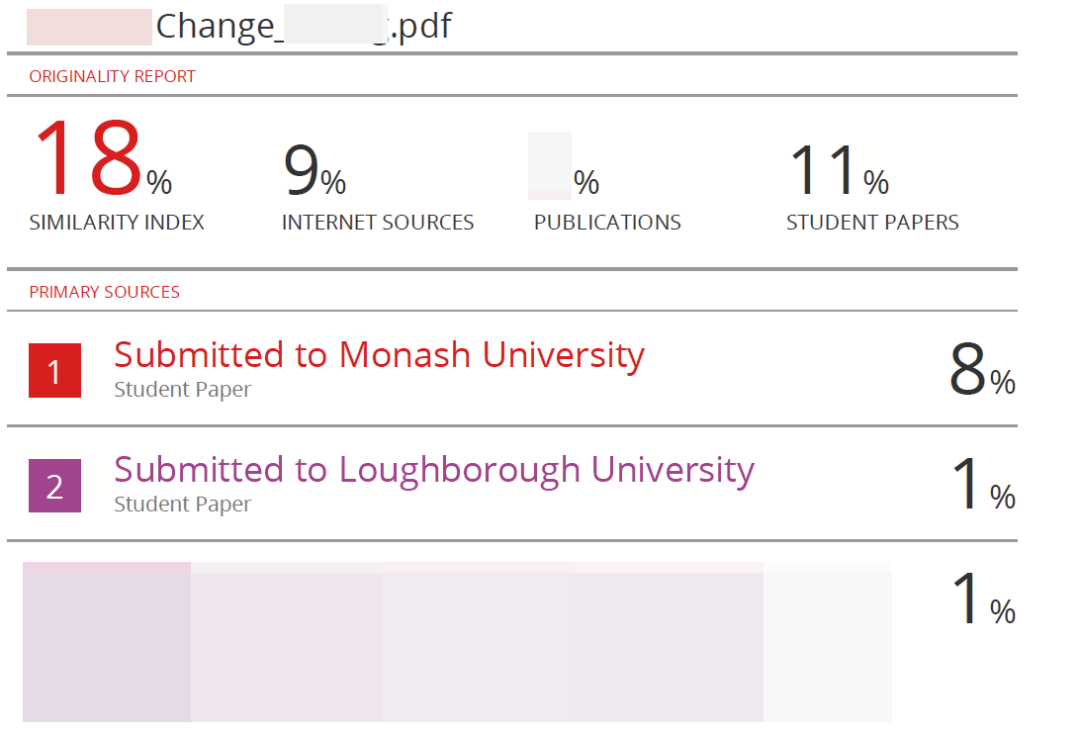Click the 1% match of third source
Screen dimensions: 1080x730
pyautogui.click(x=984, y=599)
